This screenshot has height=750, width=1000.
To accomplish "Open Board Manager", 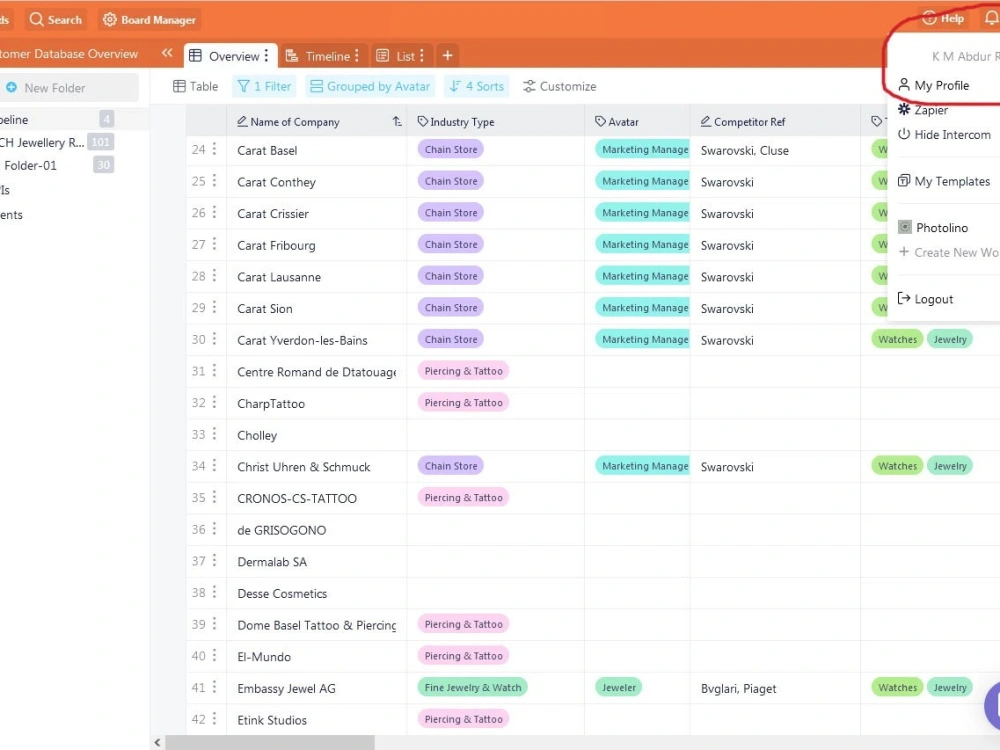I will 150,20.
